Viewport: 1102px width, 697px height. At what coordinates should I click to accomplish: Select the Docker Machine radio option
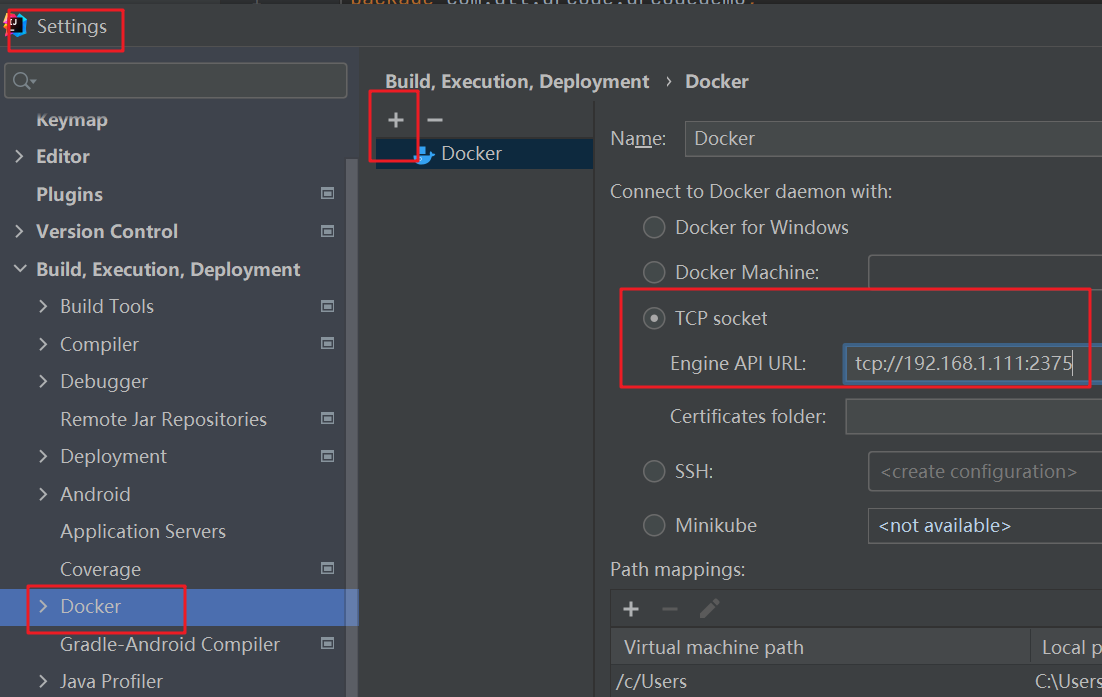pos(654,271)
